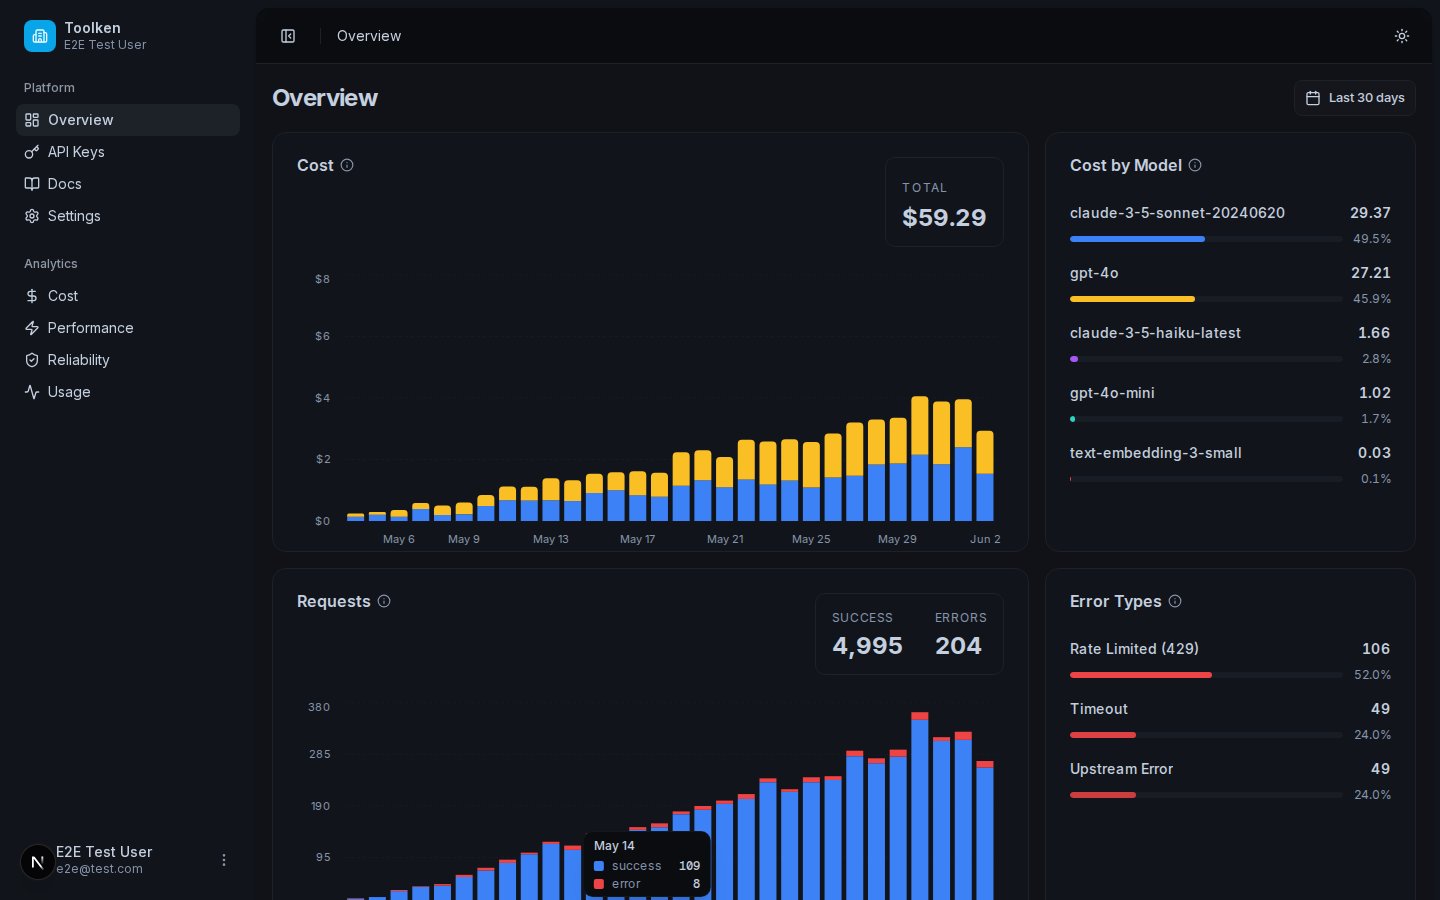Viewport: 1440px width, 900px height.
Task: Click the Toolken logo icon
Action: [40, 36]
